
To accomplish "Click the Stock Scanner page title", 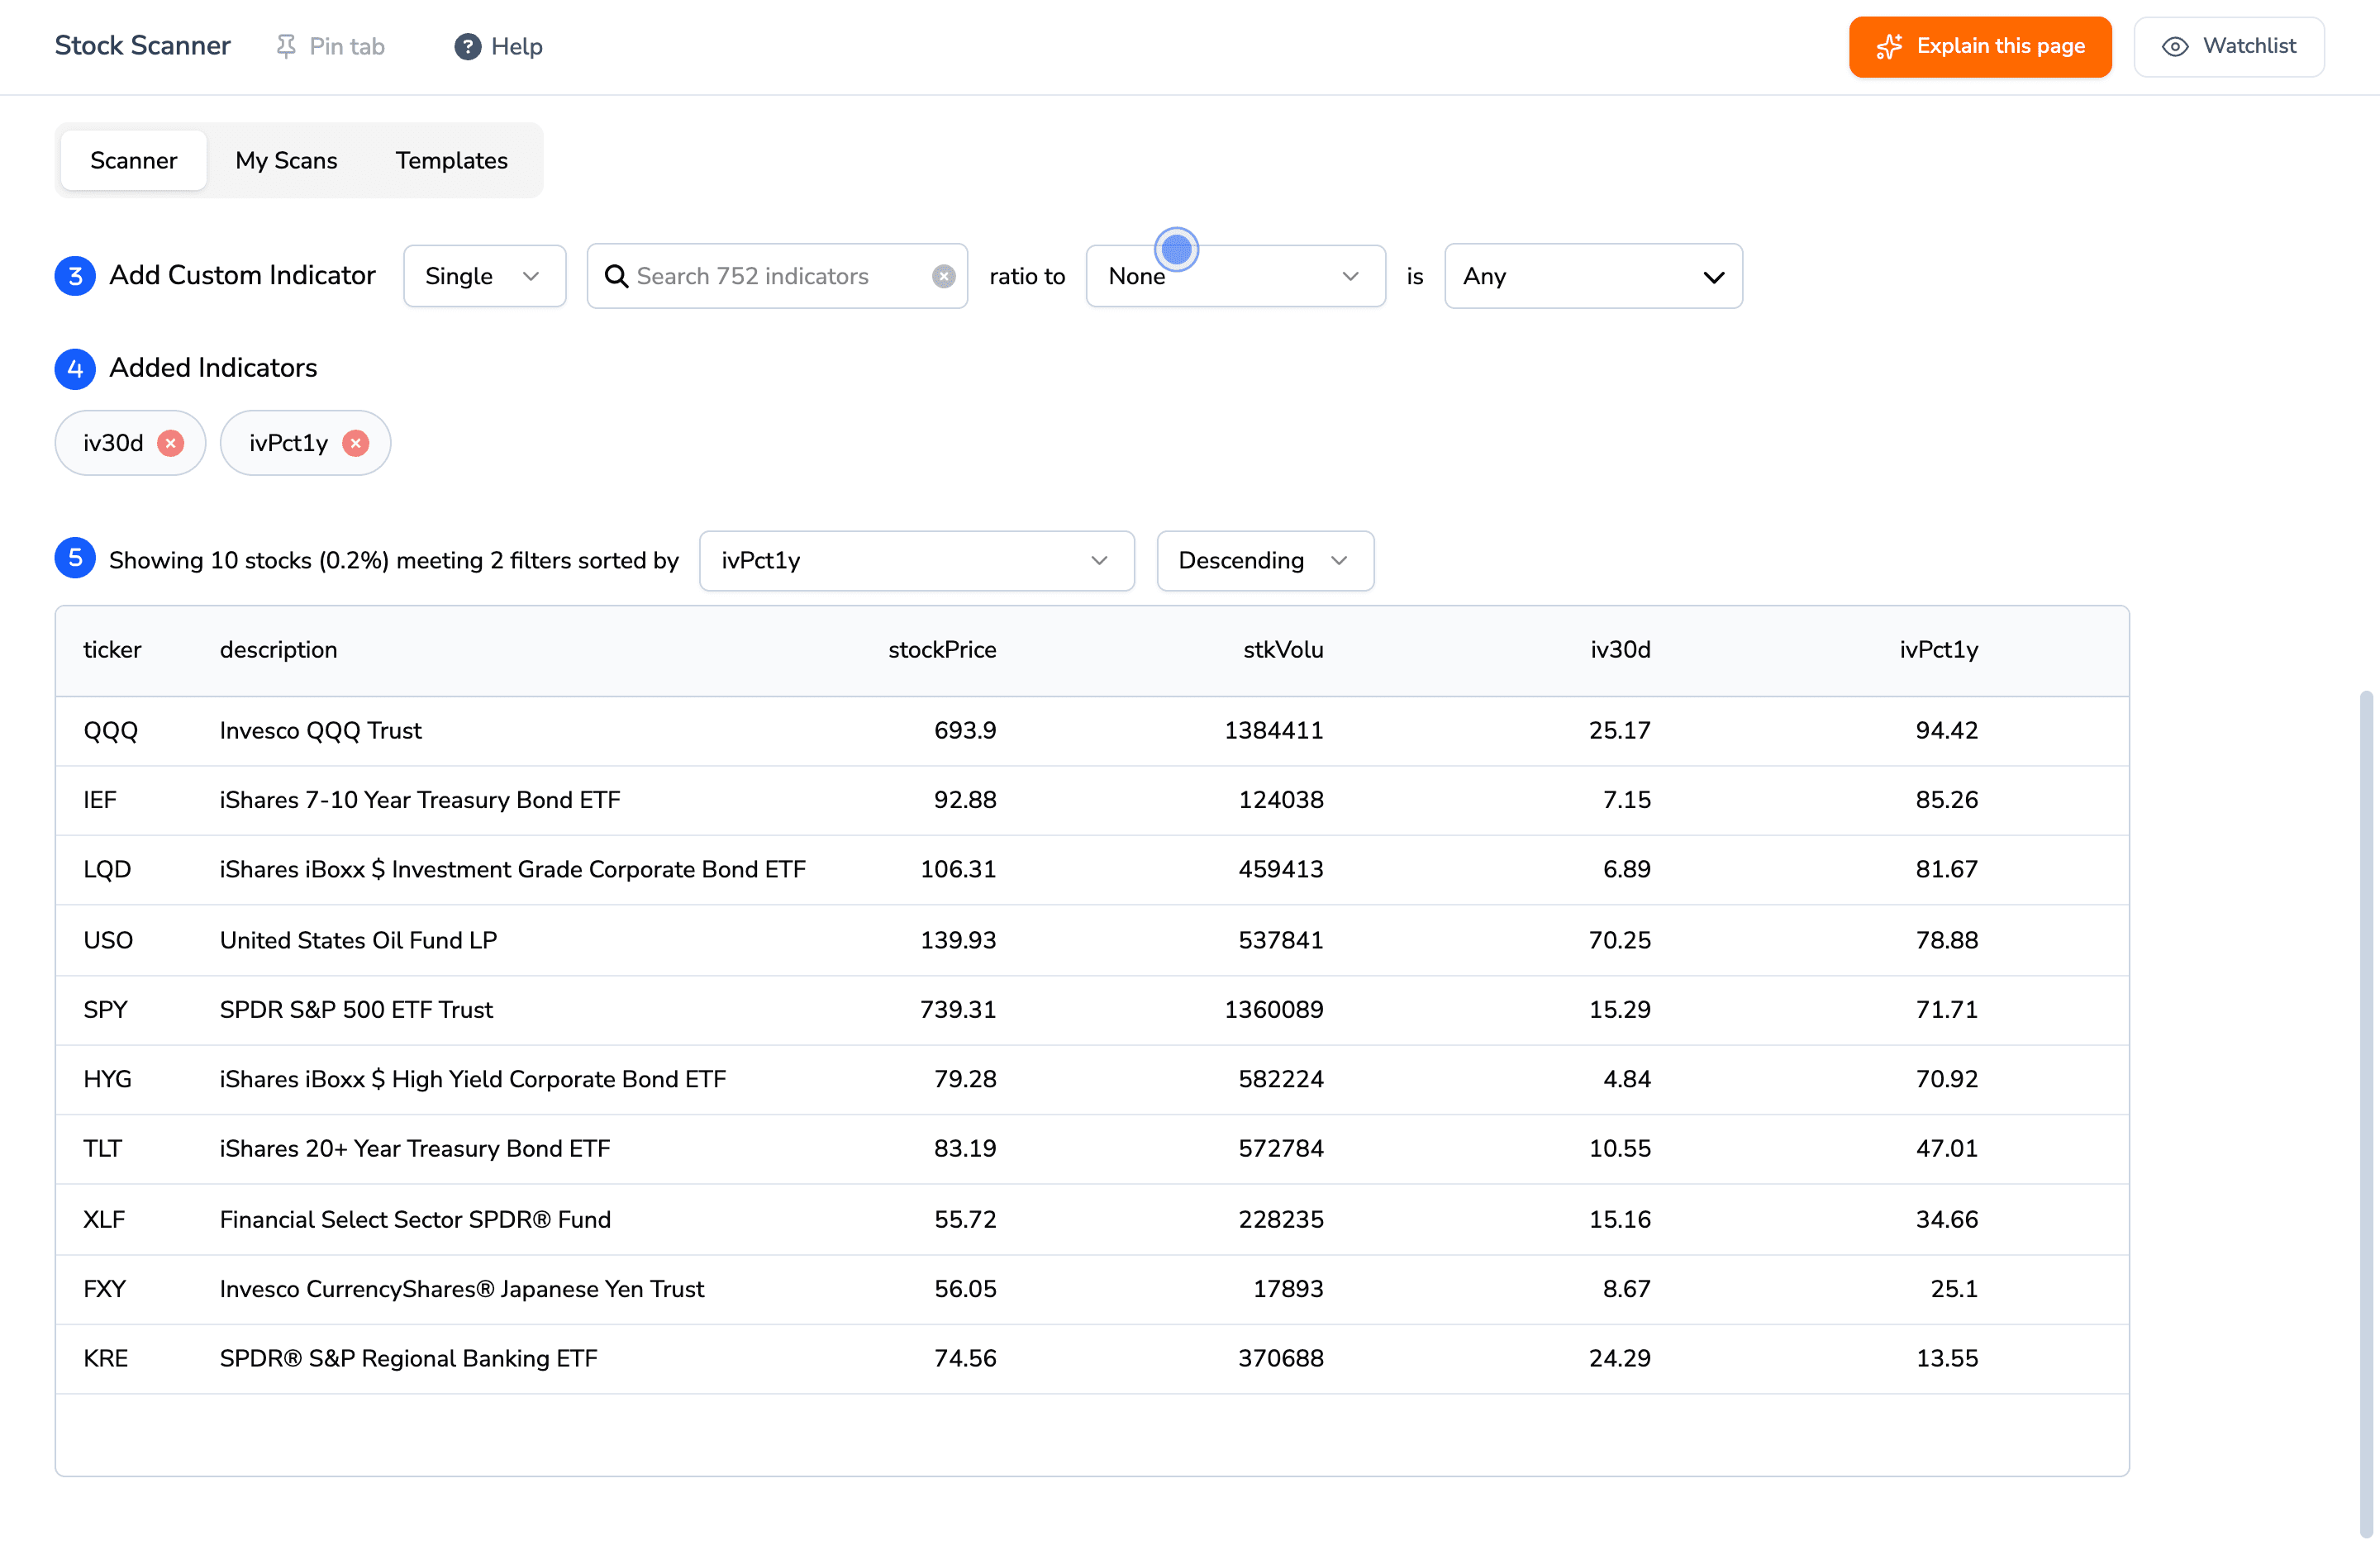I will tap(142, 46).
